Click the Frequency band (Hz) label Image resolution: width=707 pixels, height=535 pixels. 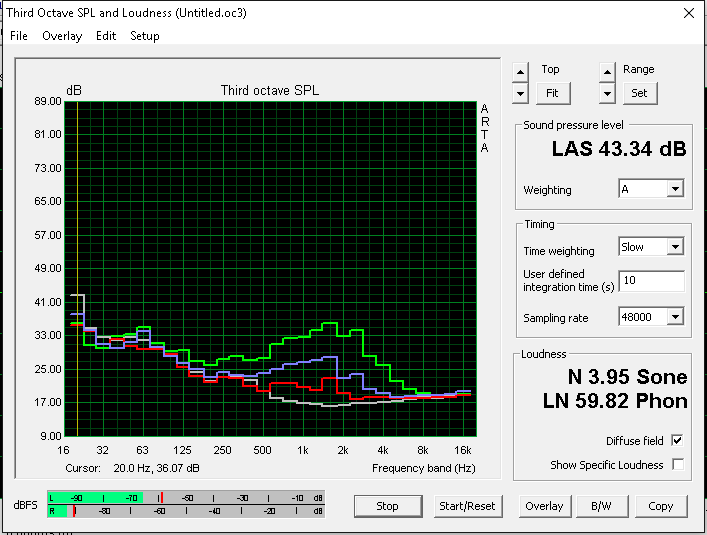tap(423, 468)
